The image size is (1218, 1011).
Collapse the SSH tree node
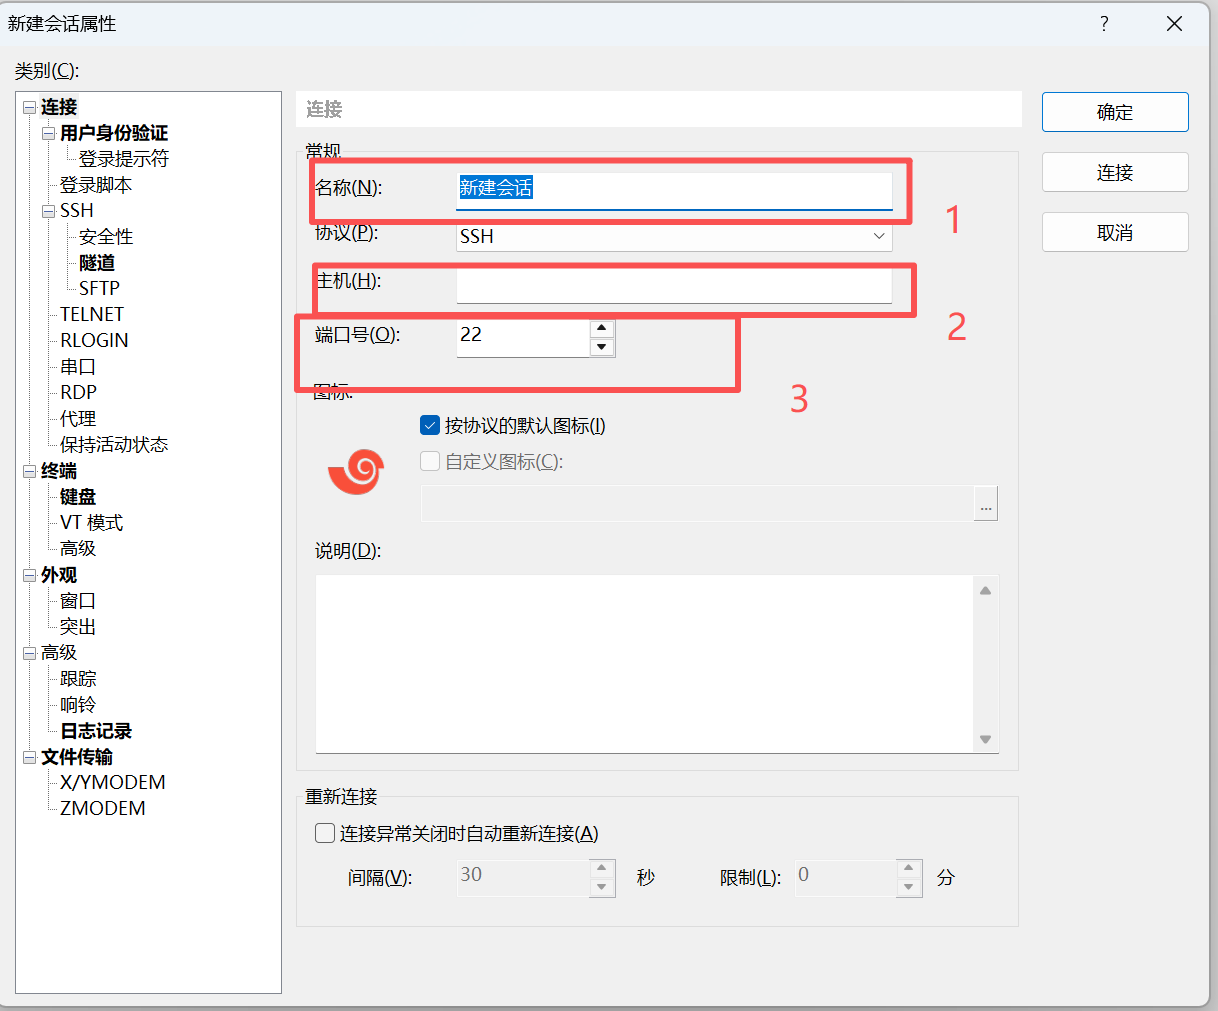[49, 211]
